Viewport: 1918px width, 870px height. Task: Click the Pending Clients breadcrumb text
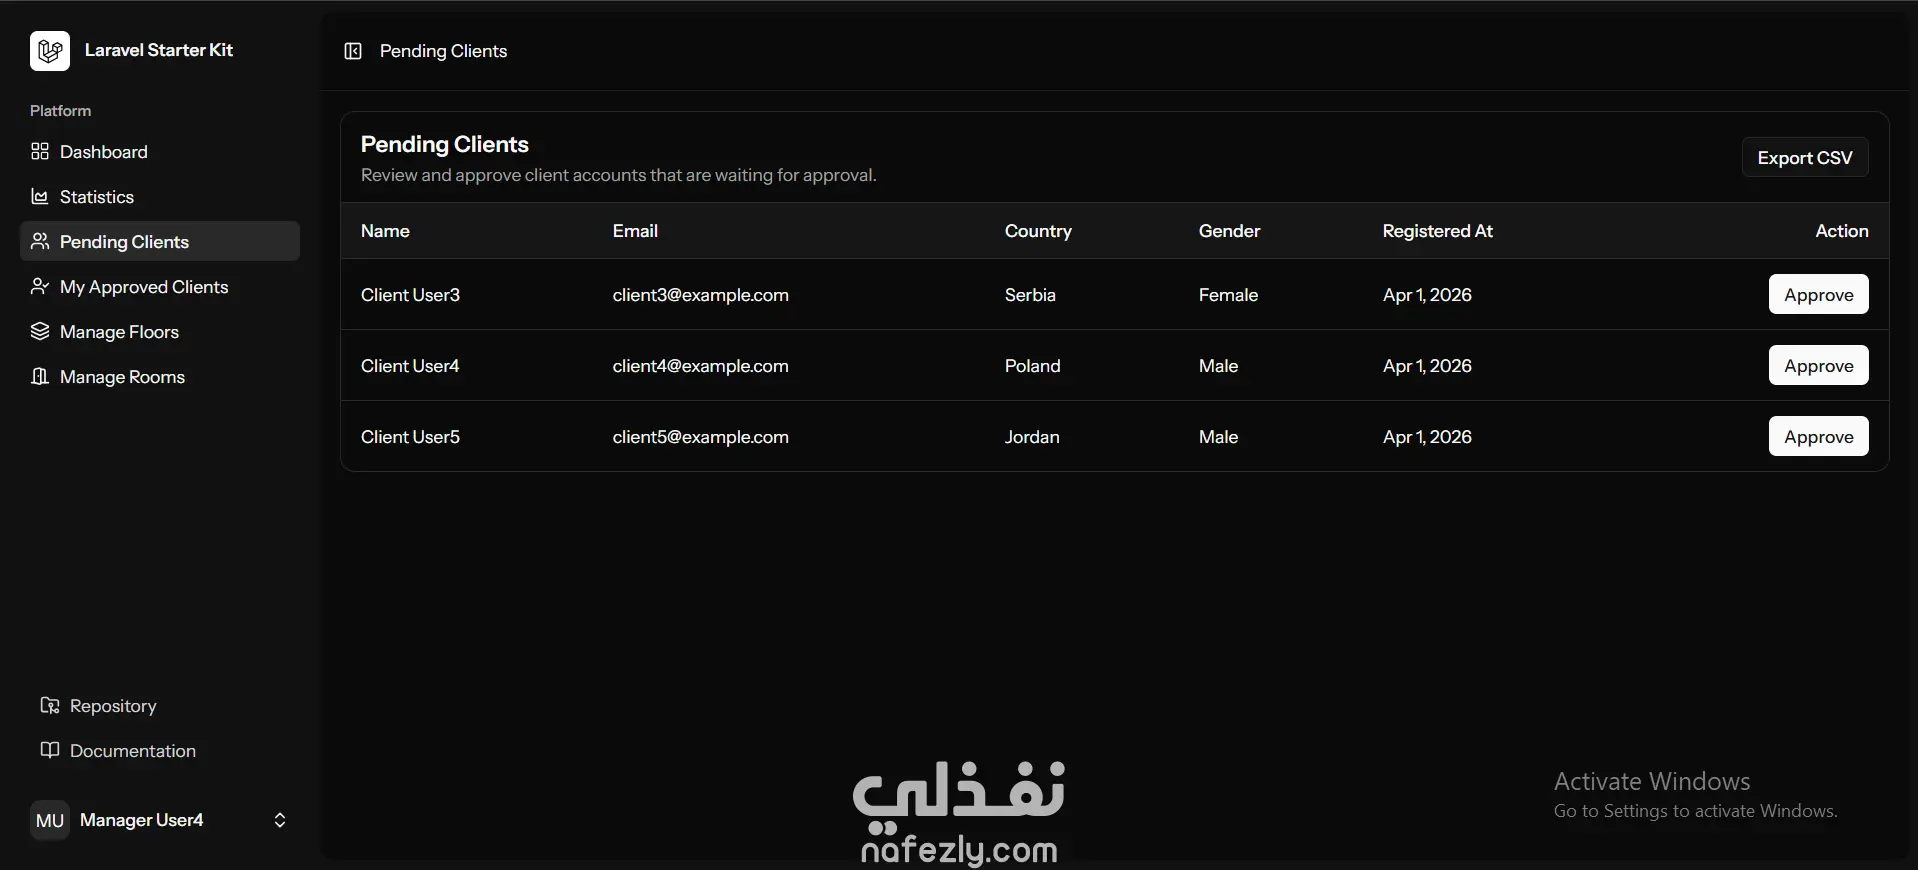(x=443, y=51)
